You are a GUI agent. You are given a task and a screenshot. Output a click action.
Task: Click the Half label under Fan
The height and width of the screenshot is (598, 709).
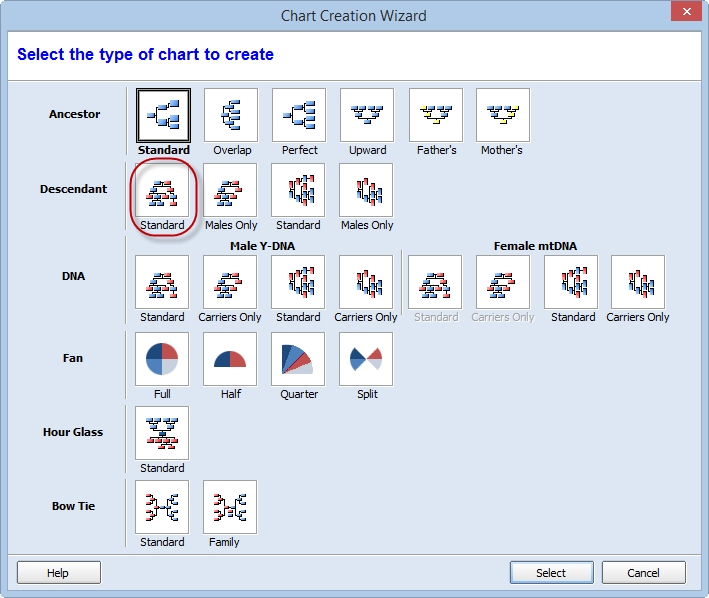click(x=231, y=395)
